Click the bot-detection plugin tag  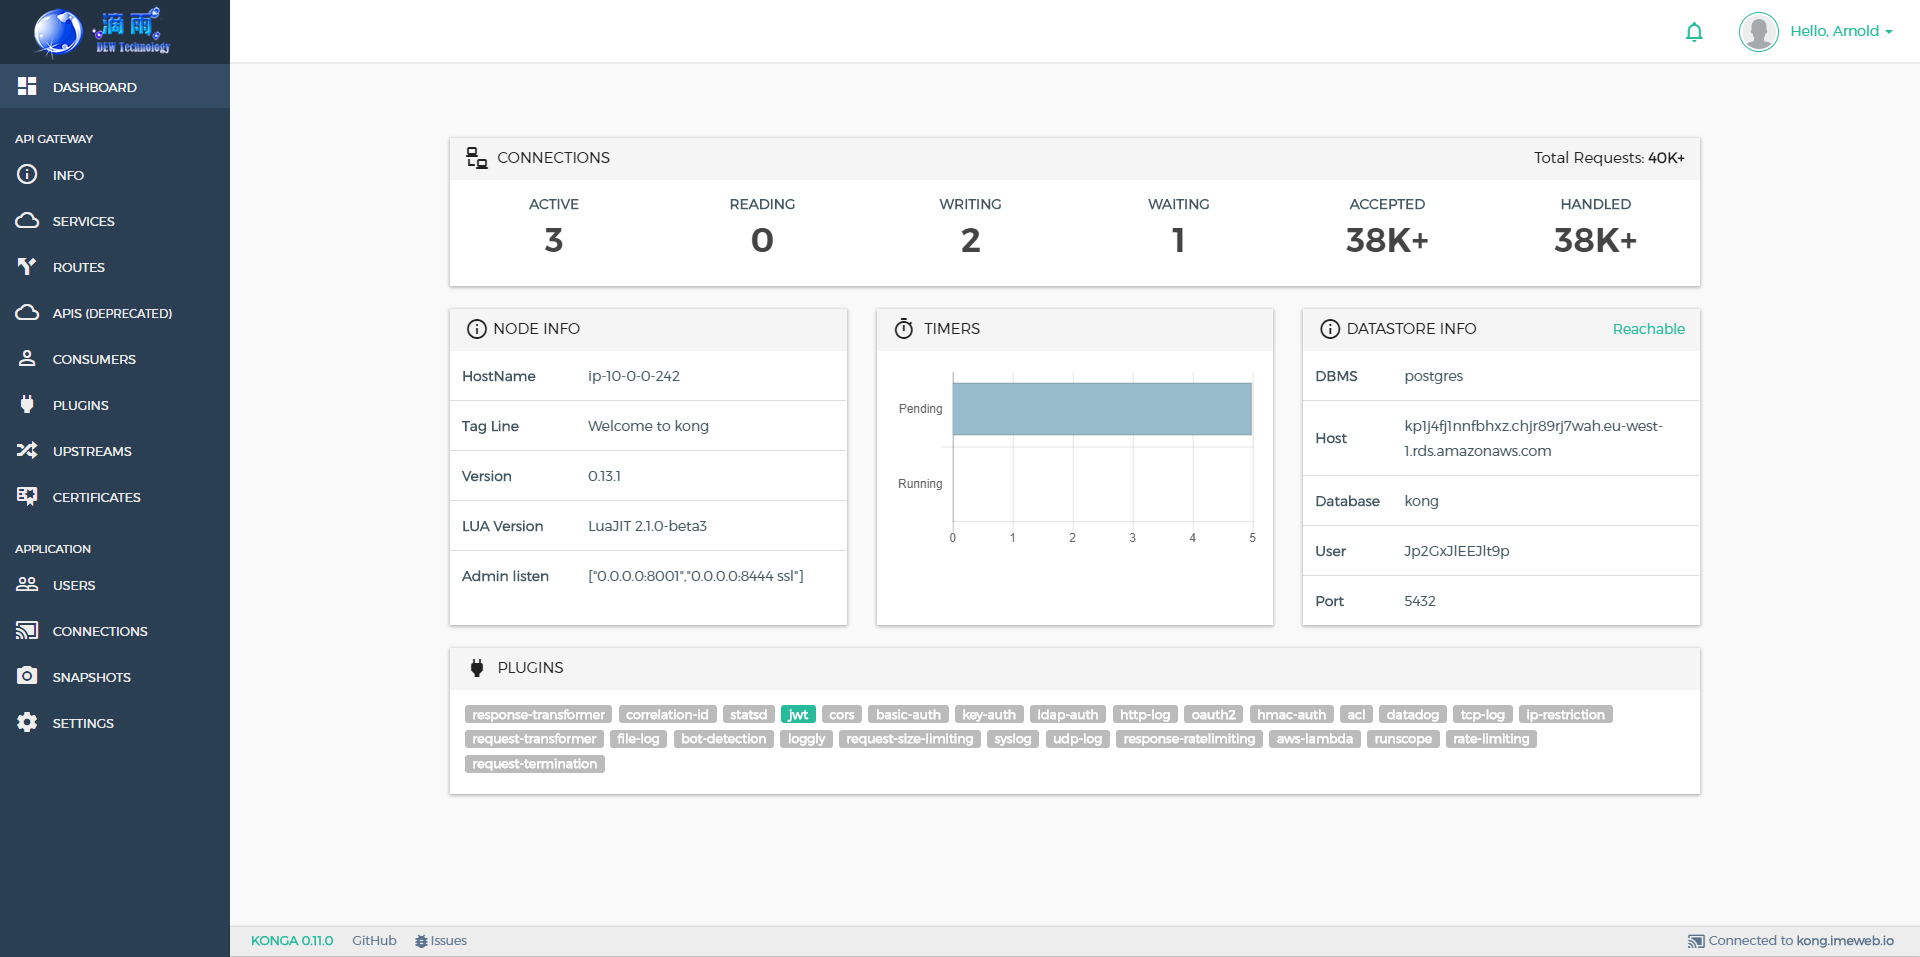click(724, 739)
